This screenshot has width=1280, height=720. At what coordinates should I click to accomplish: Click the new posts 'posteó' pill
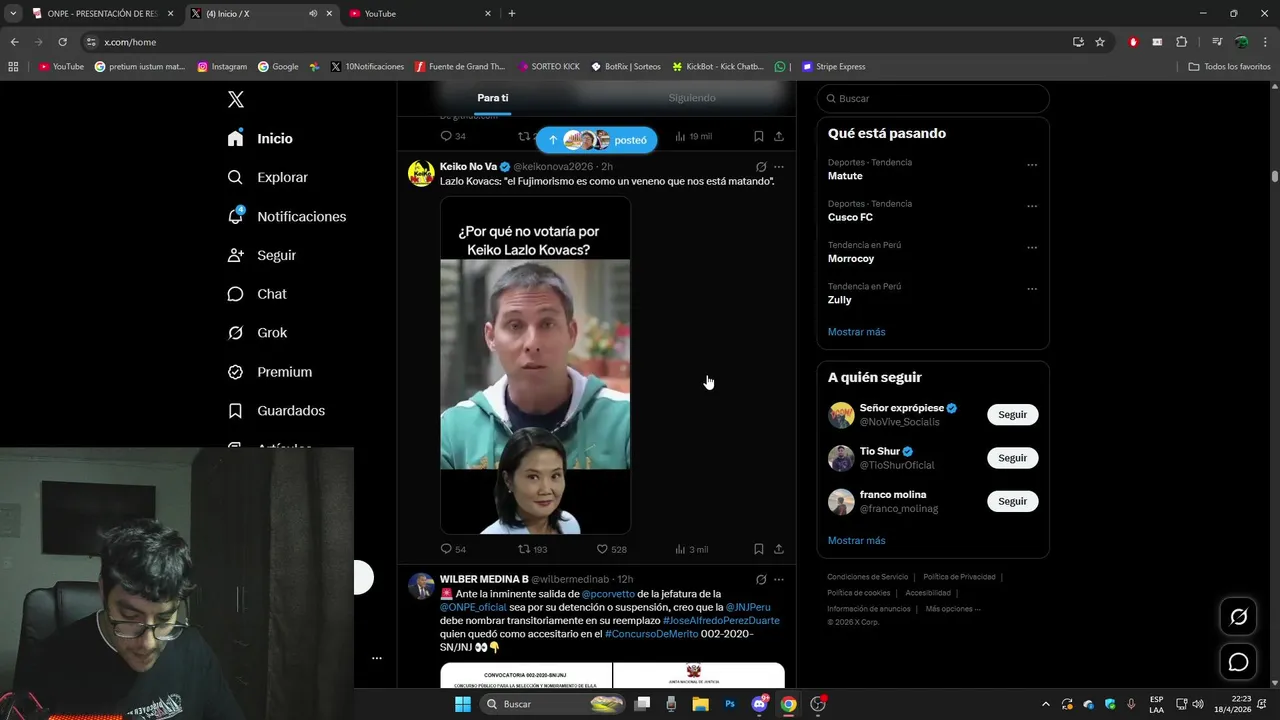tap(597, 140)
